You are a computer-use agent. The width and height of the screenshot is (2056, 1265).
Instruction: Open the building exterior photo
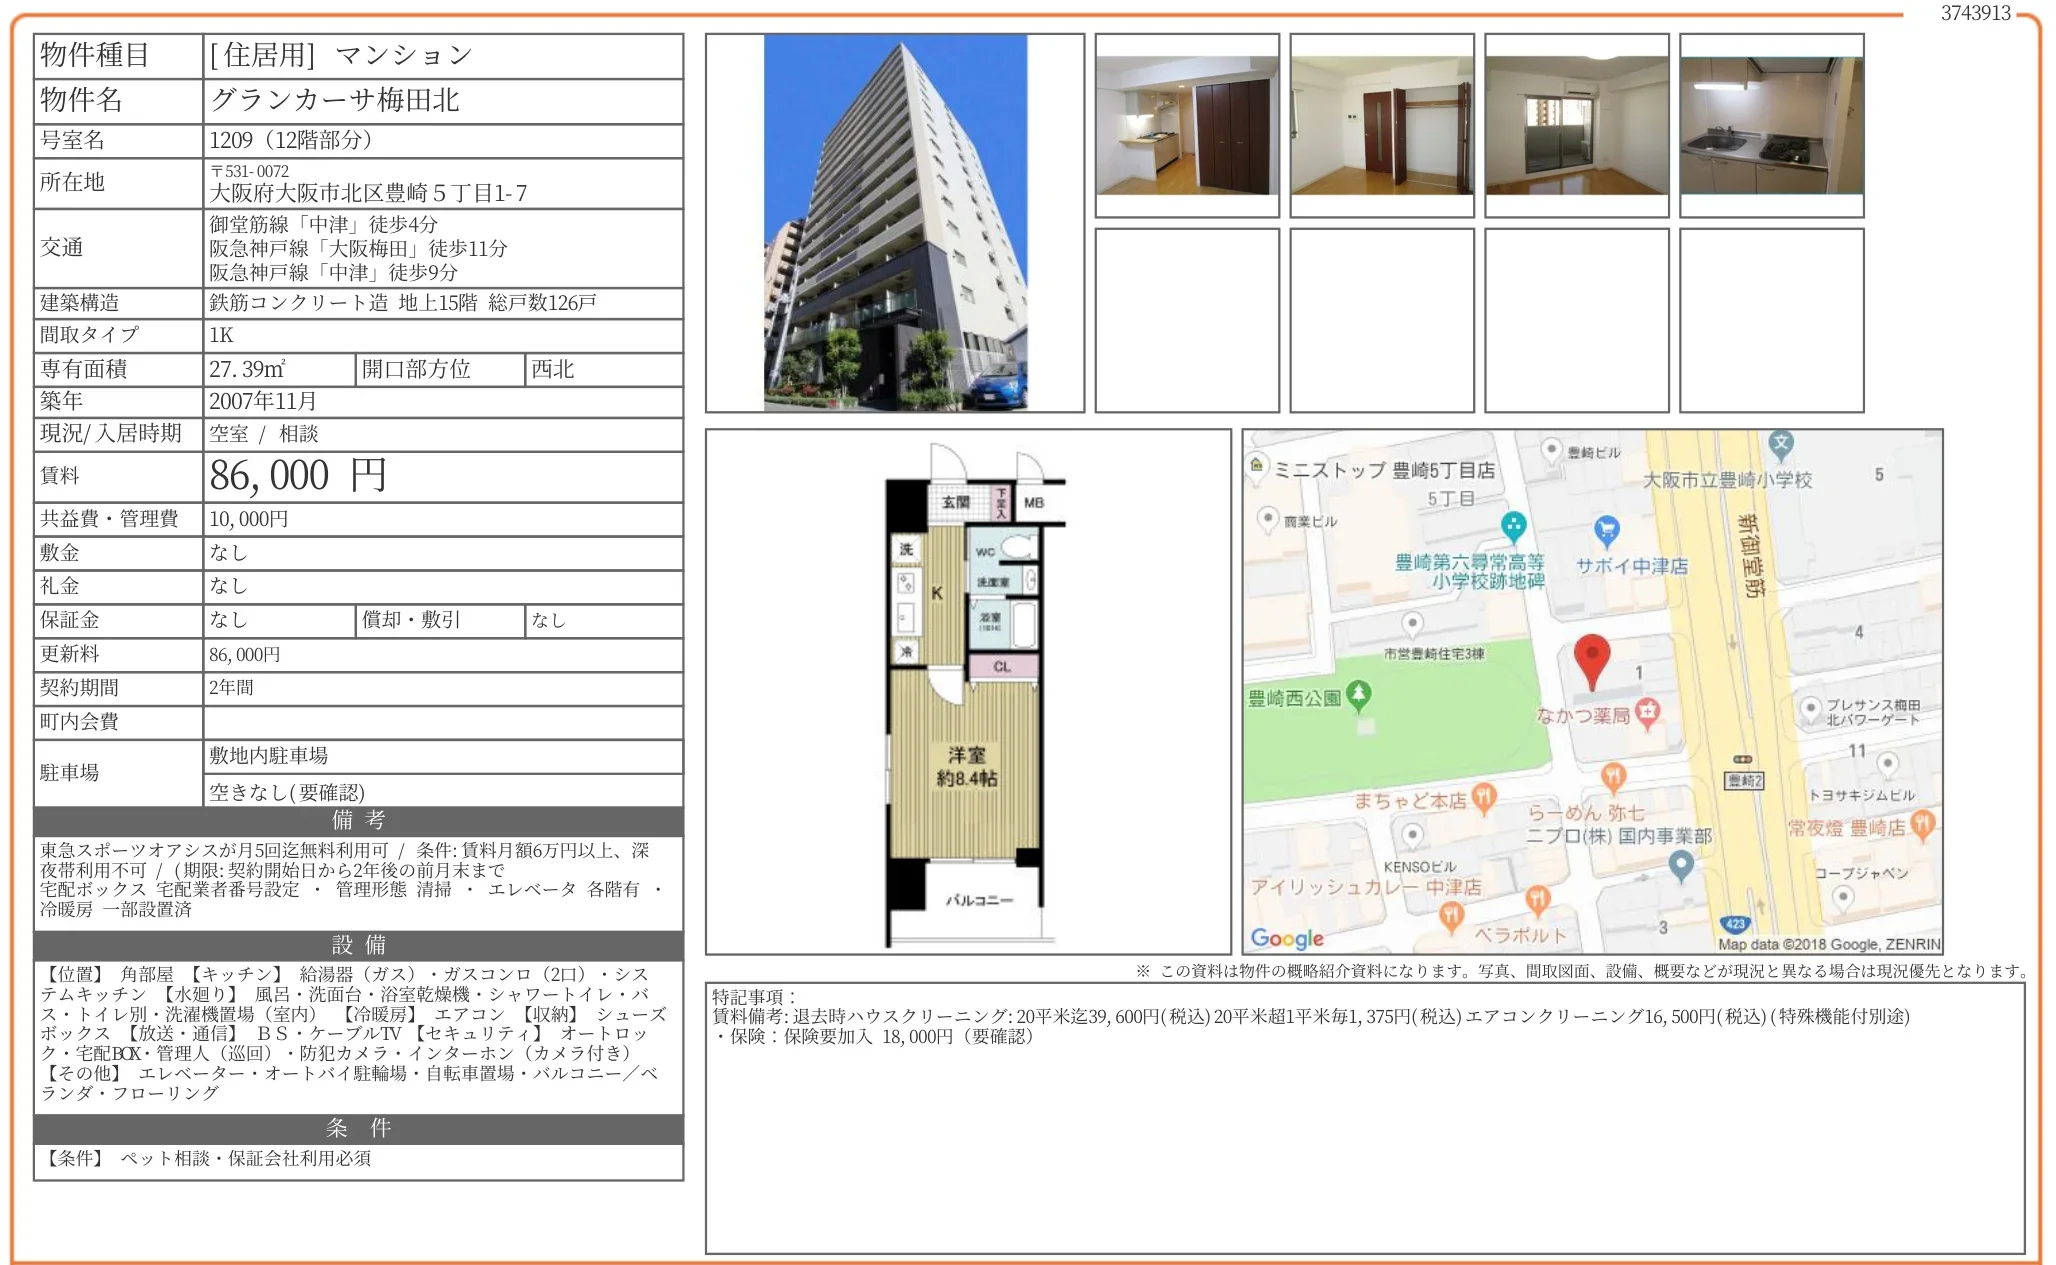coord(895,223)
